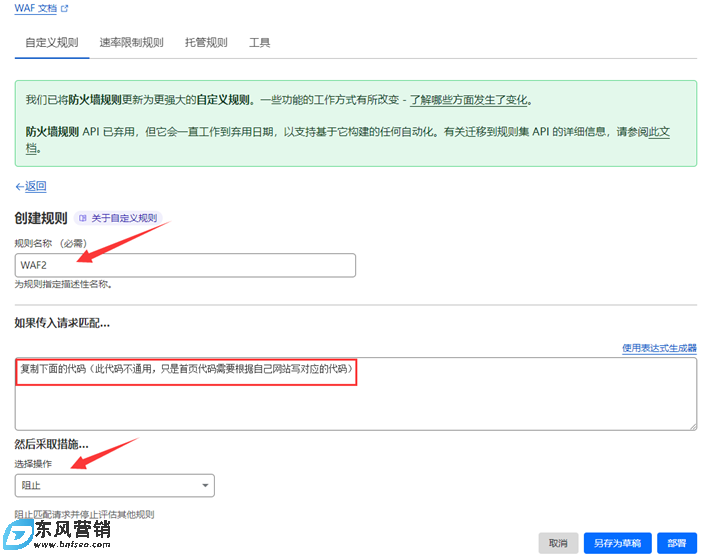Click the 部署 button

677,543
